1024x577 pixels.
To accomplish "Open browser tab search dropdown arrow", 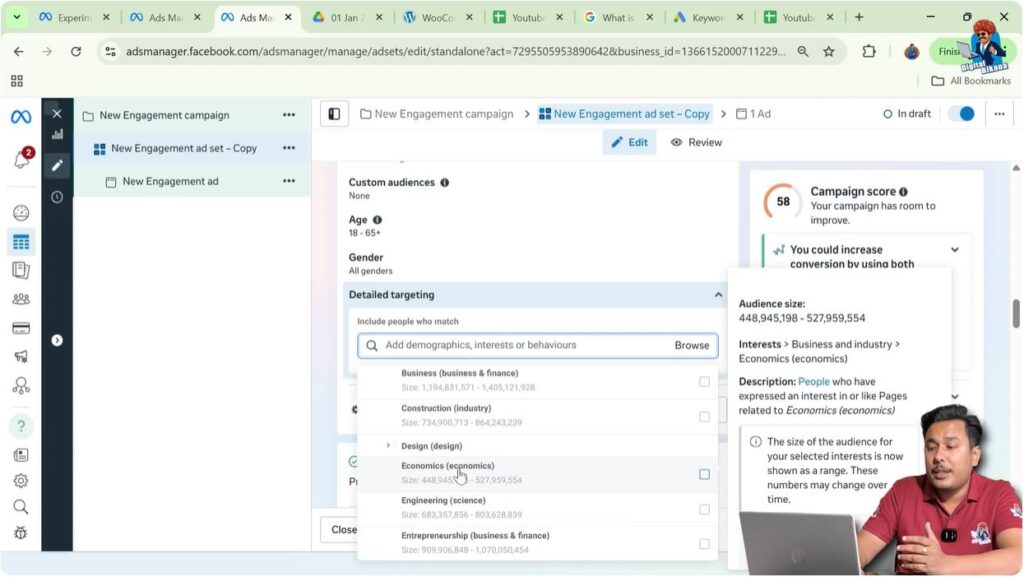I will click(x=16, y=18).
